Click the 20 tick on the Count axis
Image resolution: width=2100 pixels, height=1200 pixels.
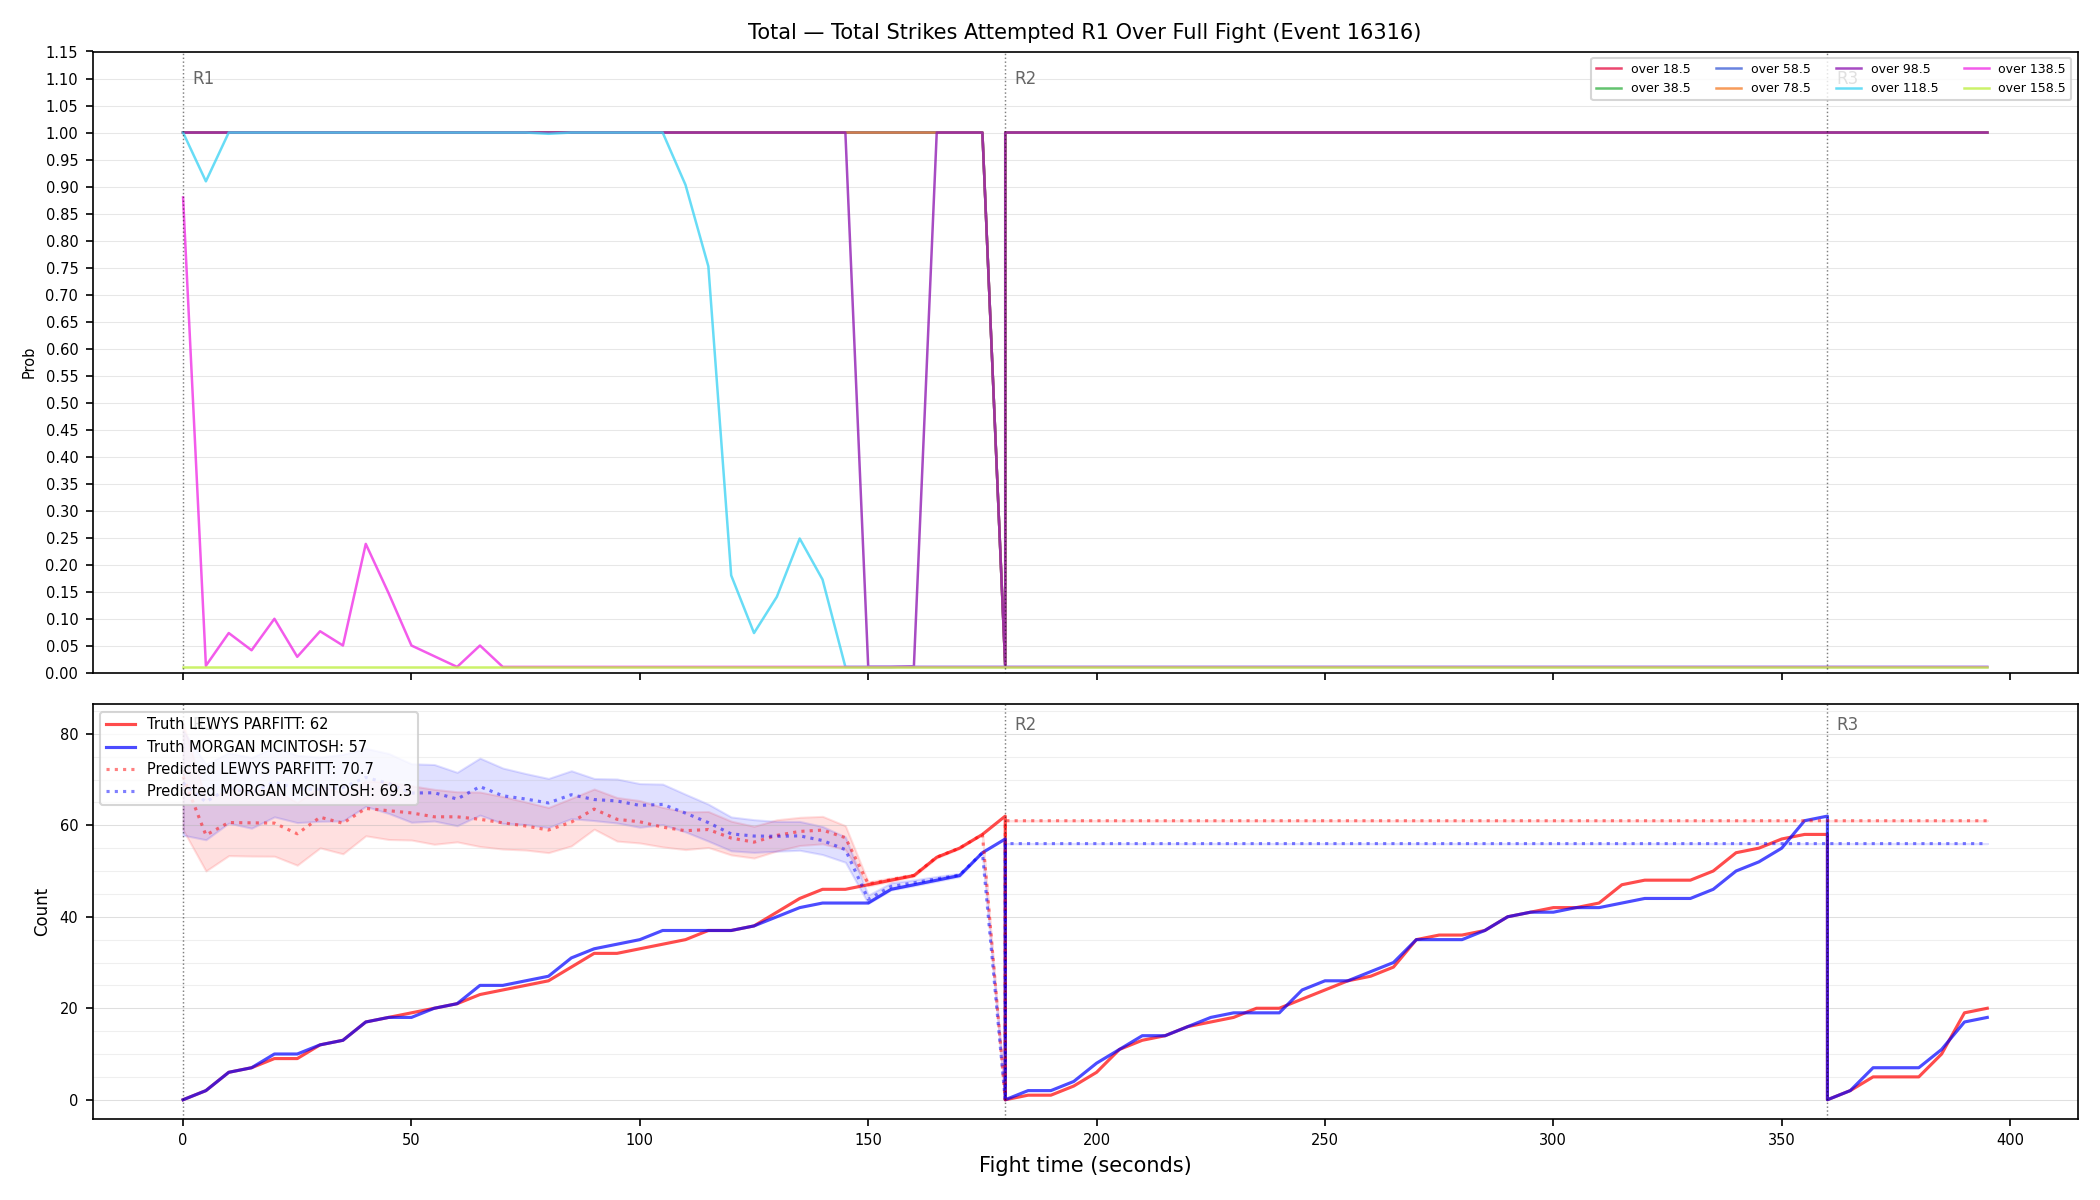coord(69,1008)
